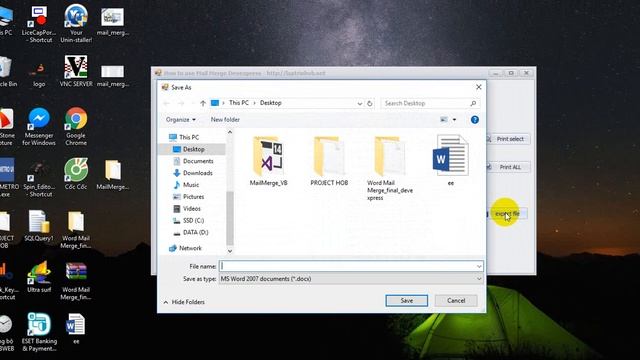Select the WinRAR Word Mail Merge_fin archive icon
This screenshot has width=640, height=360.
coord(76,281)
